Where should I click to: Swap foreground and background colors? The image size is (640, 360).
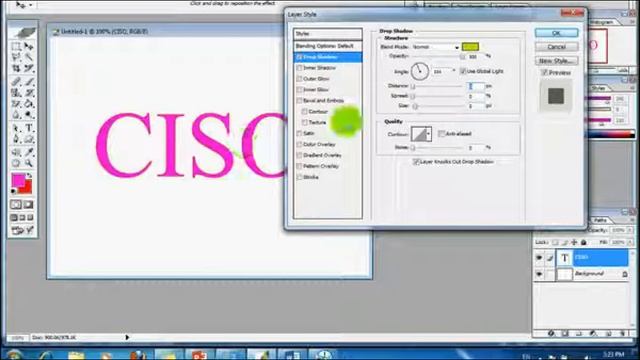coord(29,176)
